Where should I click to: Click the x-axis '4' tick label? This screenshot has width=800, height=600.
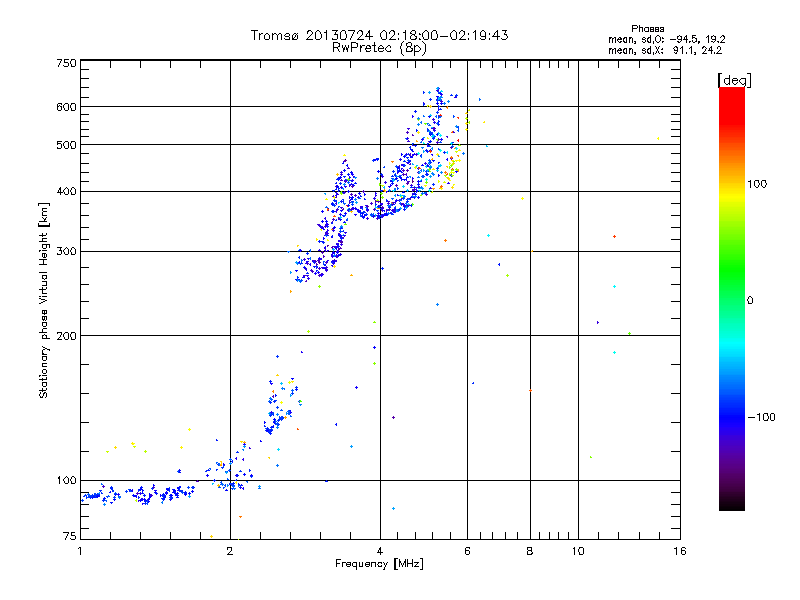click(x=380, y=551)
